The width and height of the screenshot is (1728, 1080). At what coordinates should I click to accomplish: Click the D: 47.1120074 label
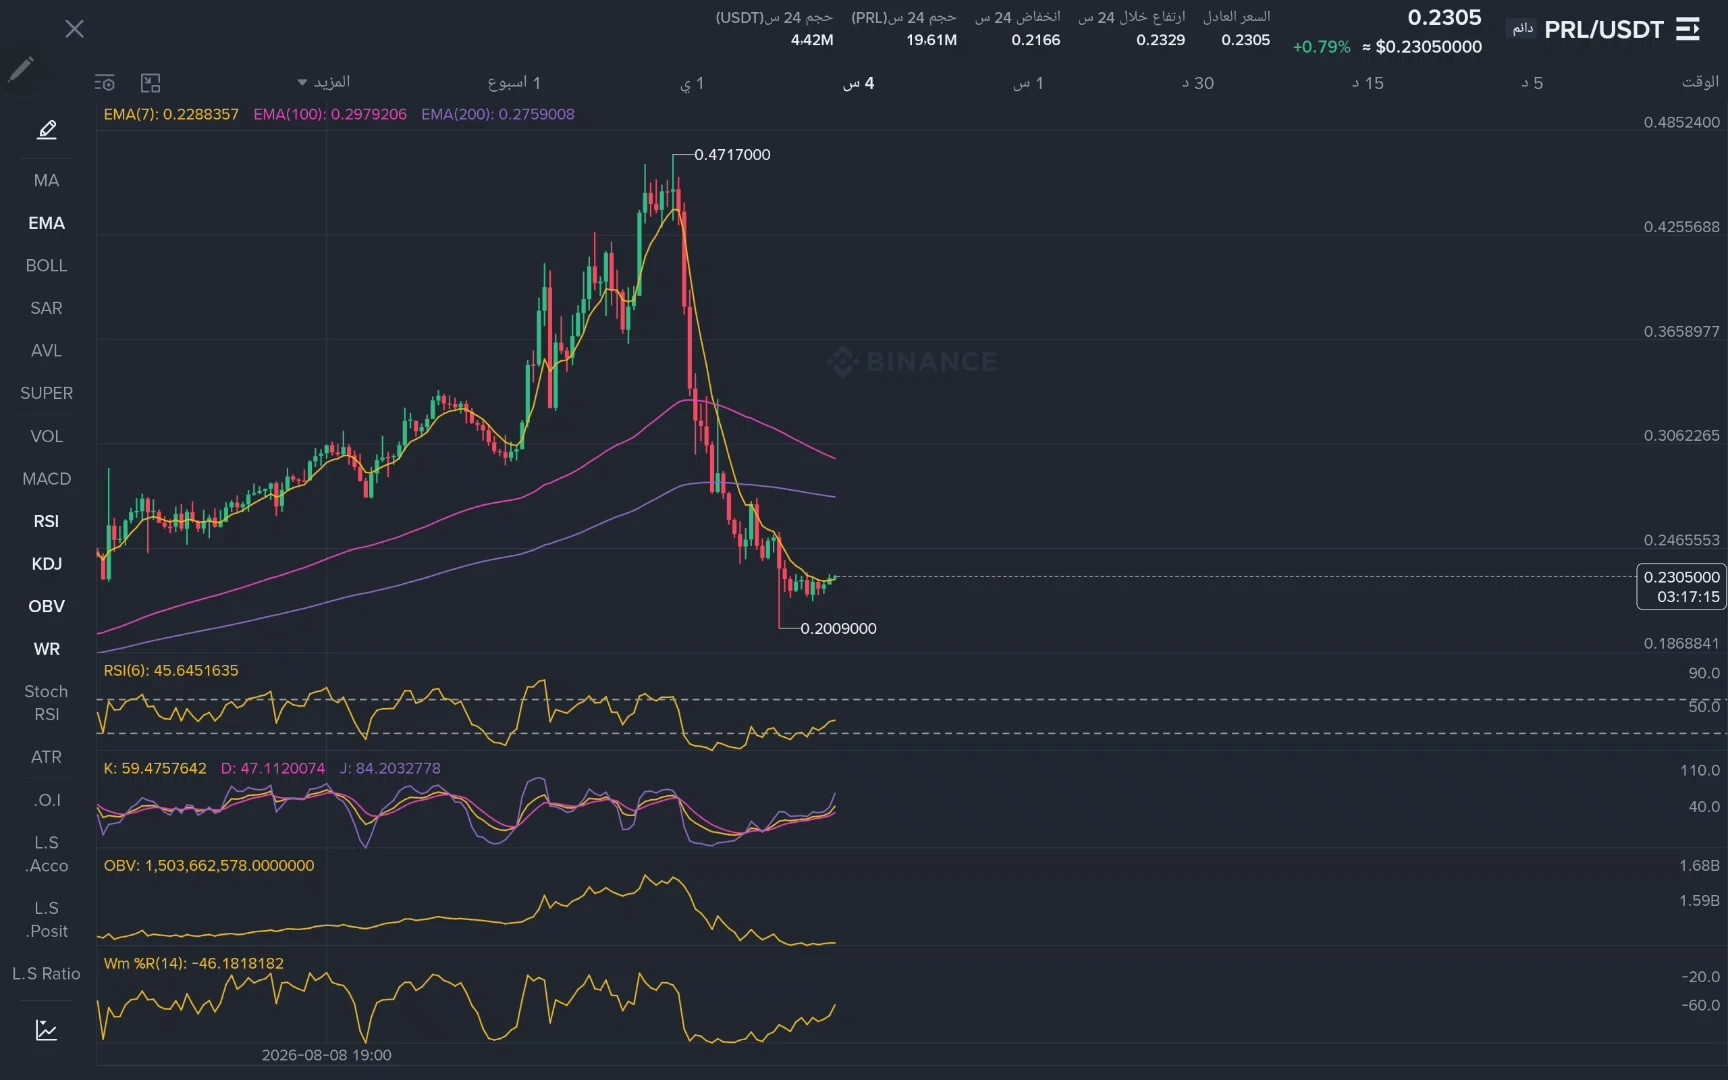[x=273, y=768]
